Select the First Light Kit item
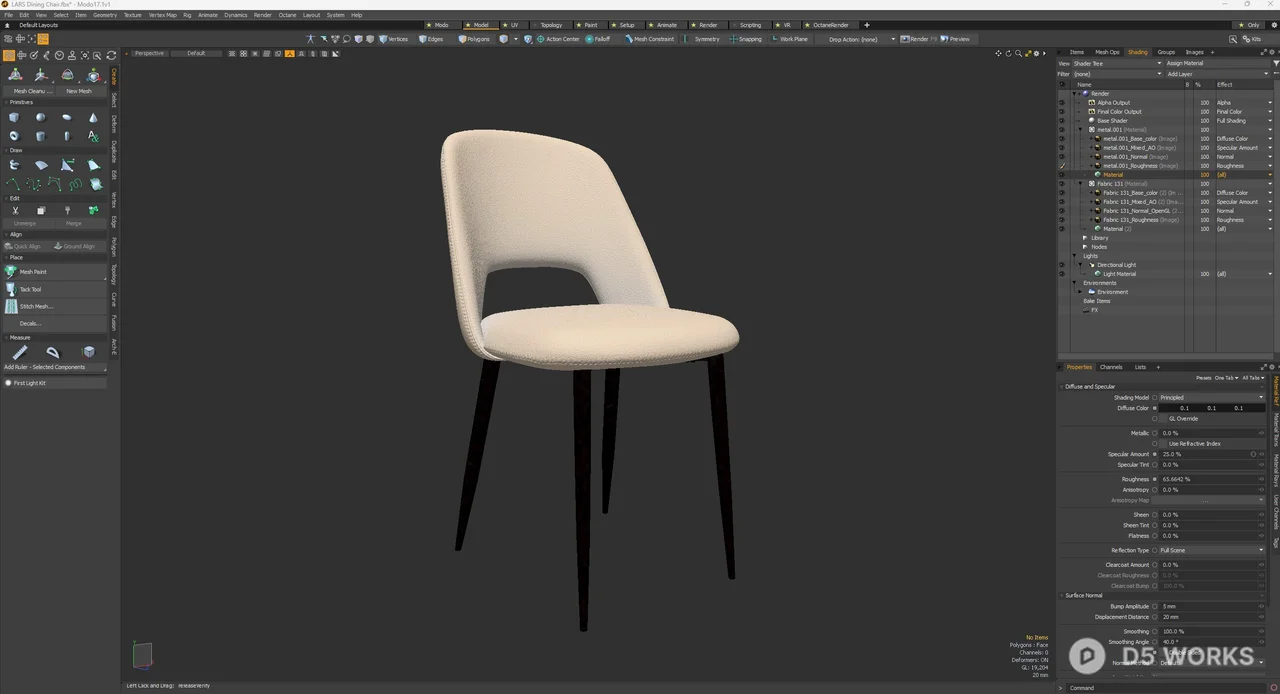Screen dimensions: 1280x694 [55, 383]
